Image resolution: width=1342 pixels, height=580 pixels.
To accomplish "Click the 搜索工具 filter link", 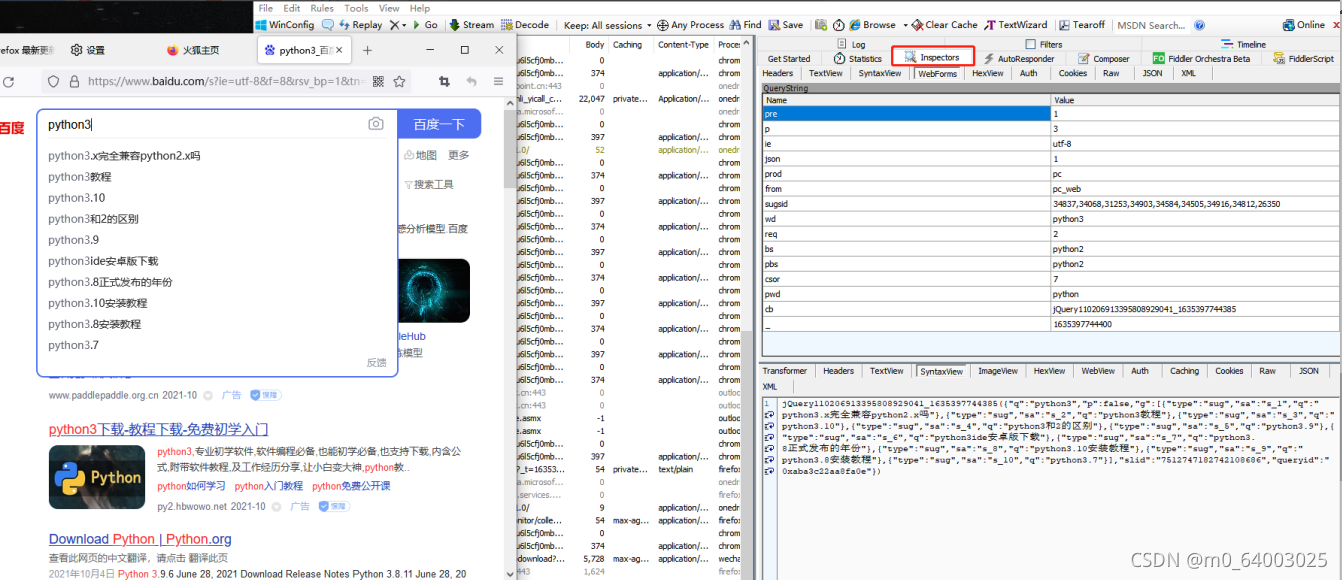I will coord(429,185).
